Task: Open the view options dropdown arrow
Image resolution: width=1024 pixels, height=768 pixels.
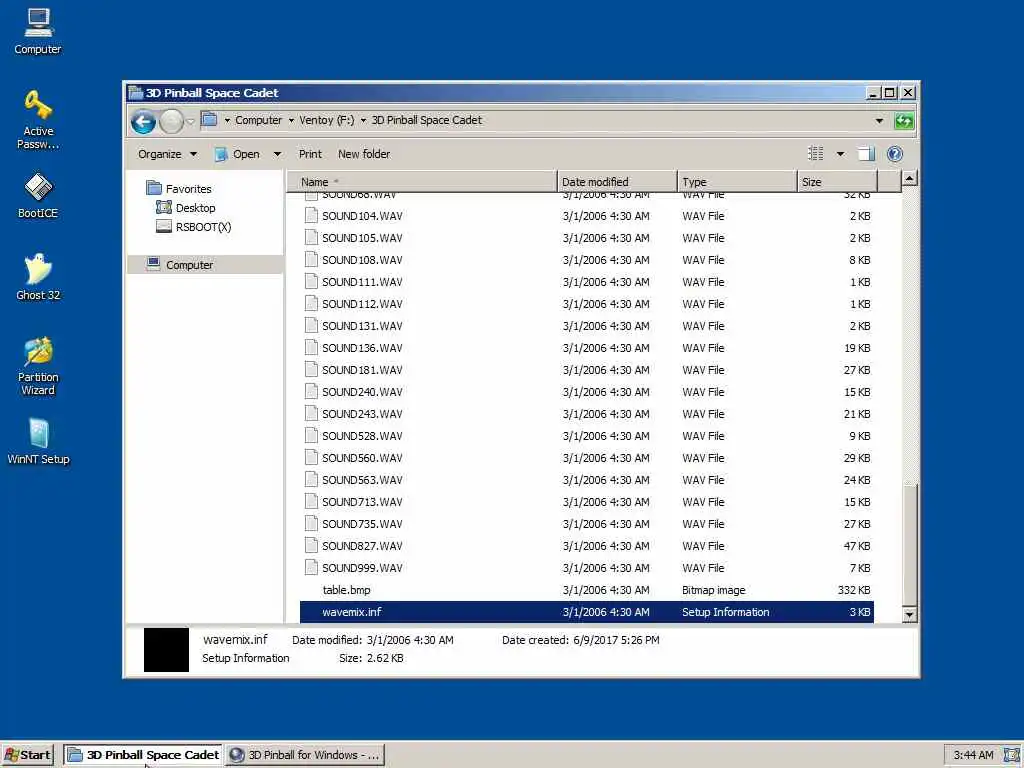Action: (x=840, y=154)
